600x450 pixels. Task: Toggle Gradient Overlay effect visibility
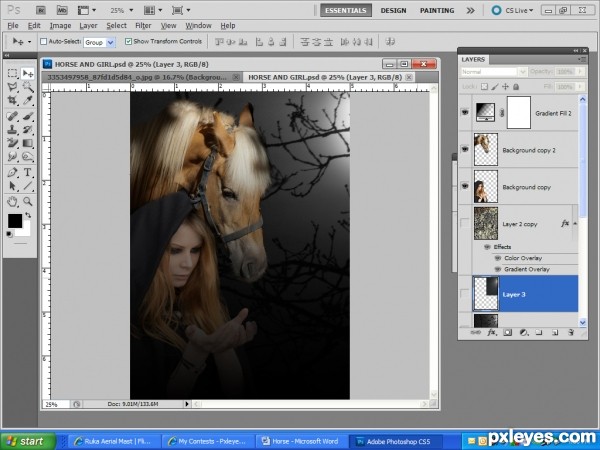pyautogui.click(x=497, y=269)
